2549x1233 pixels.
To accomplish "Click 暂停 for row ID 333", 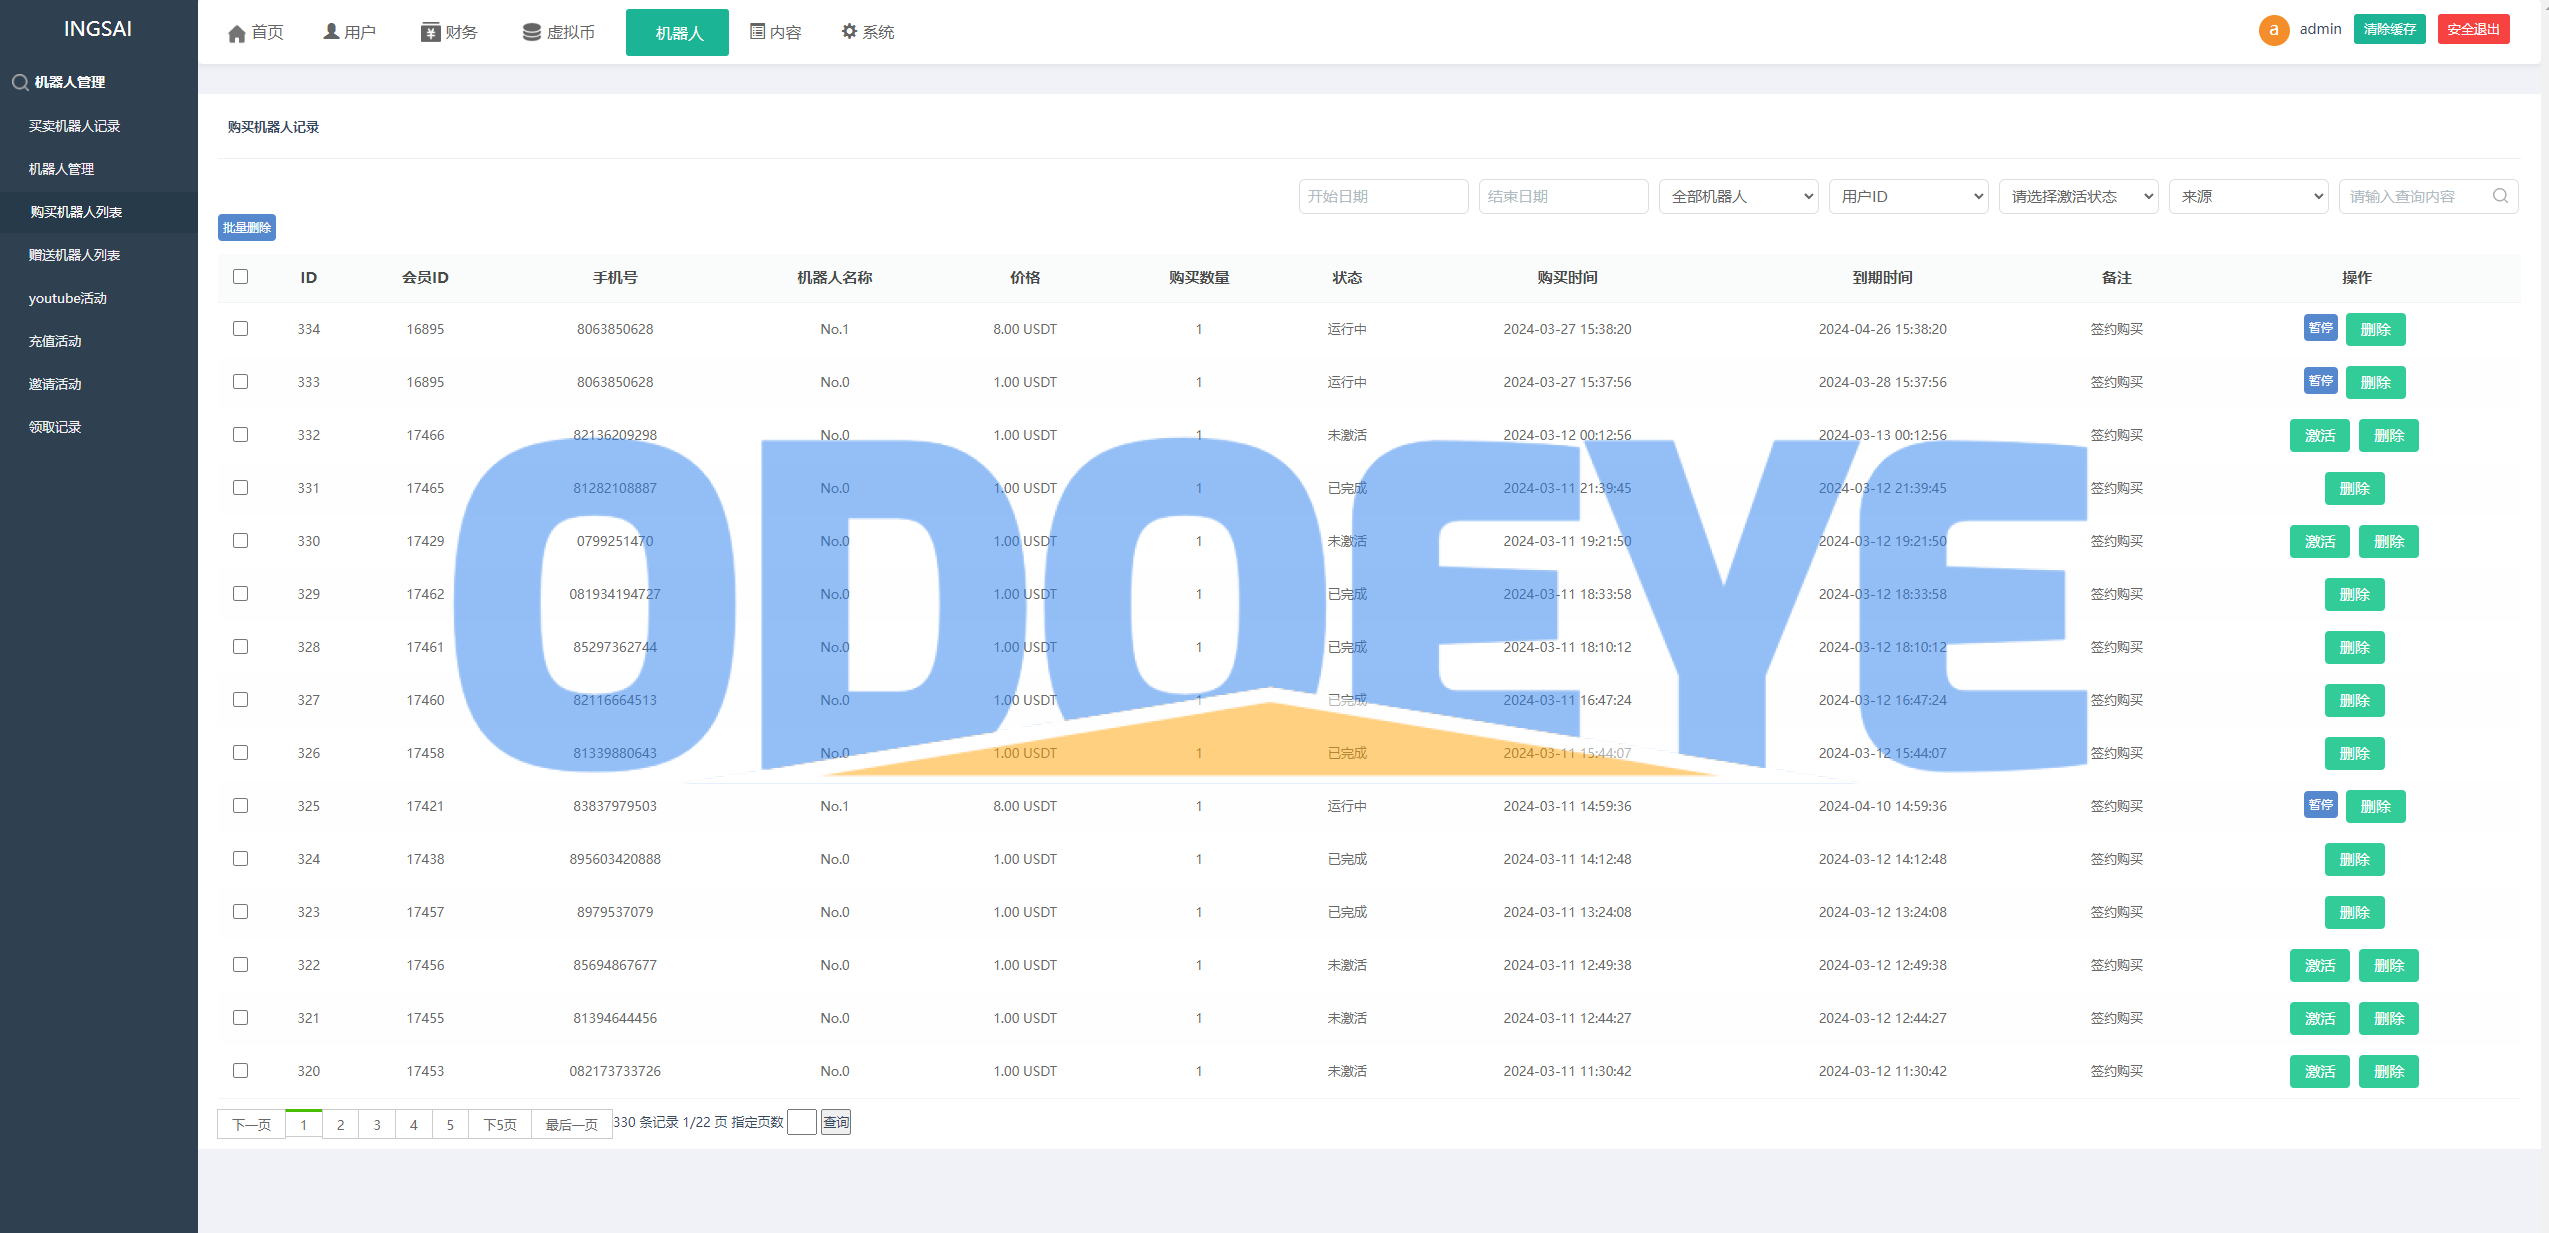I will click(x=2320, y=381).
